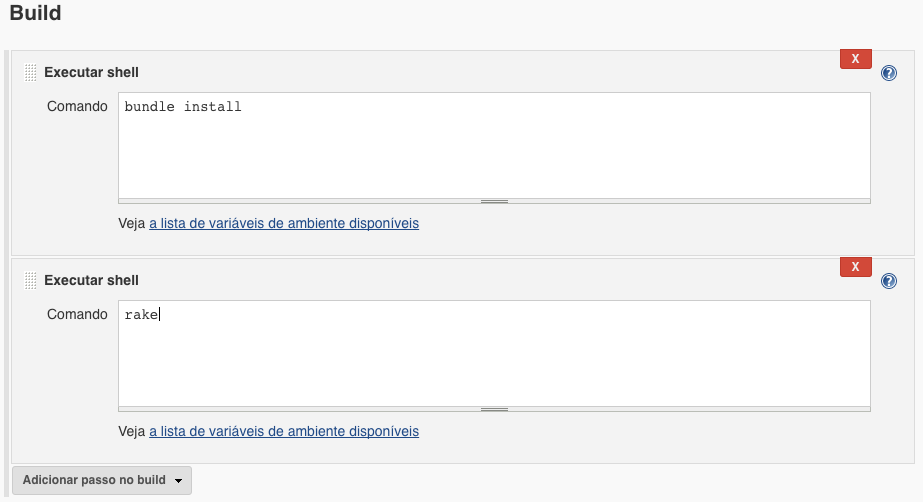Click the Comando label beside rake
The image size is (923, 502).
77,314
